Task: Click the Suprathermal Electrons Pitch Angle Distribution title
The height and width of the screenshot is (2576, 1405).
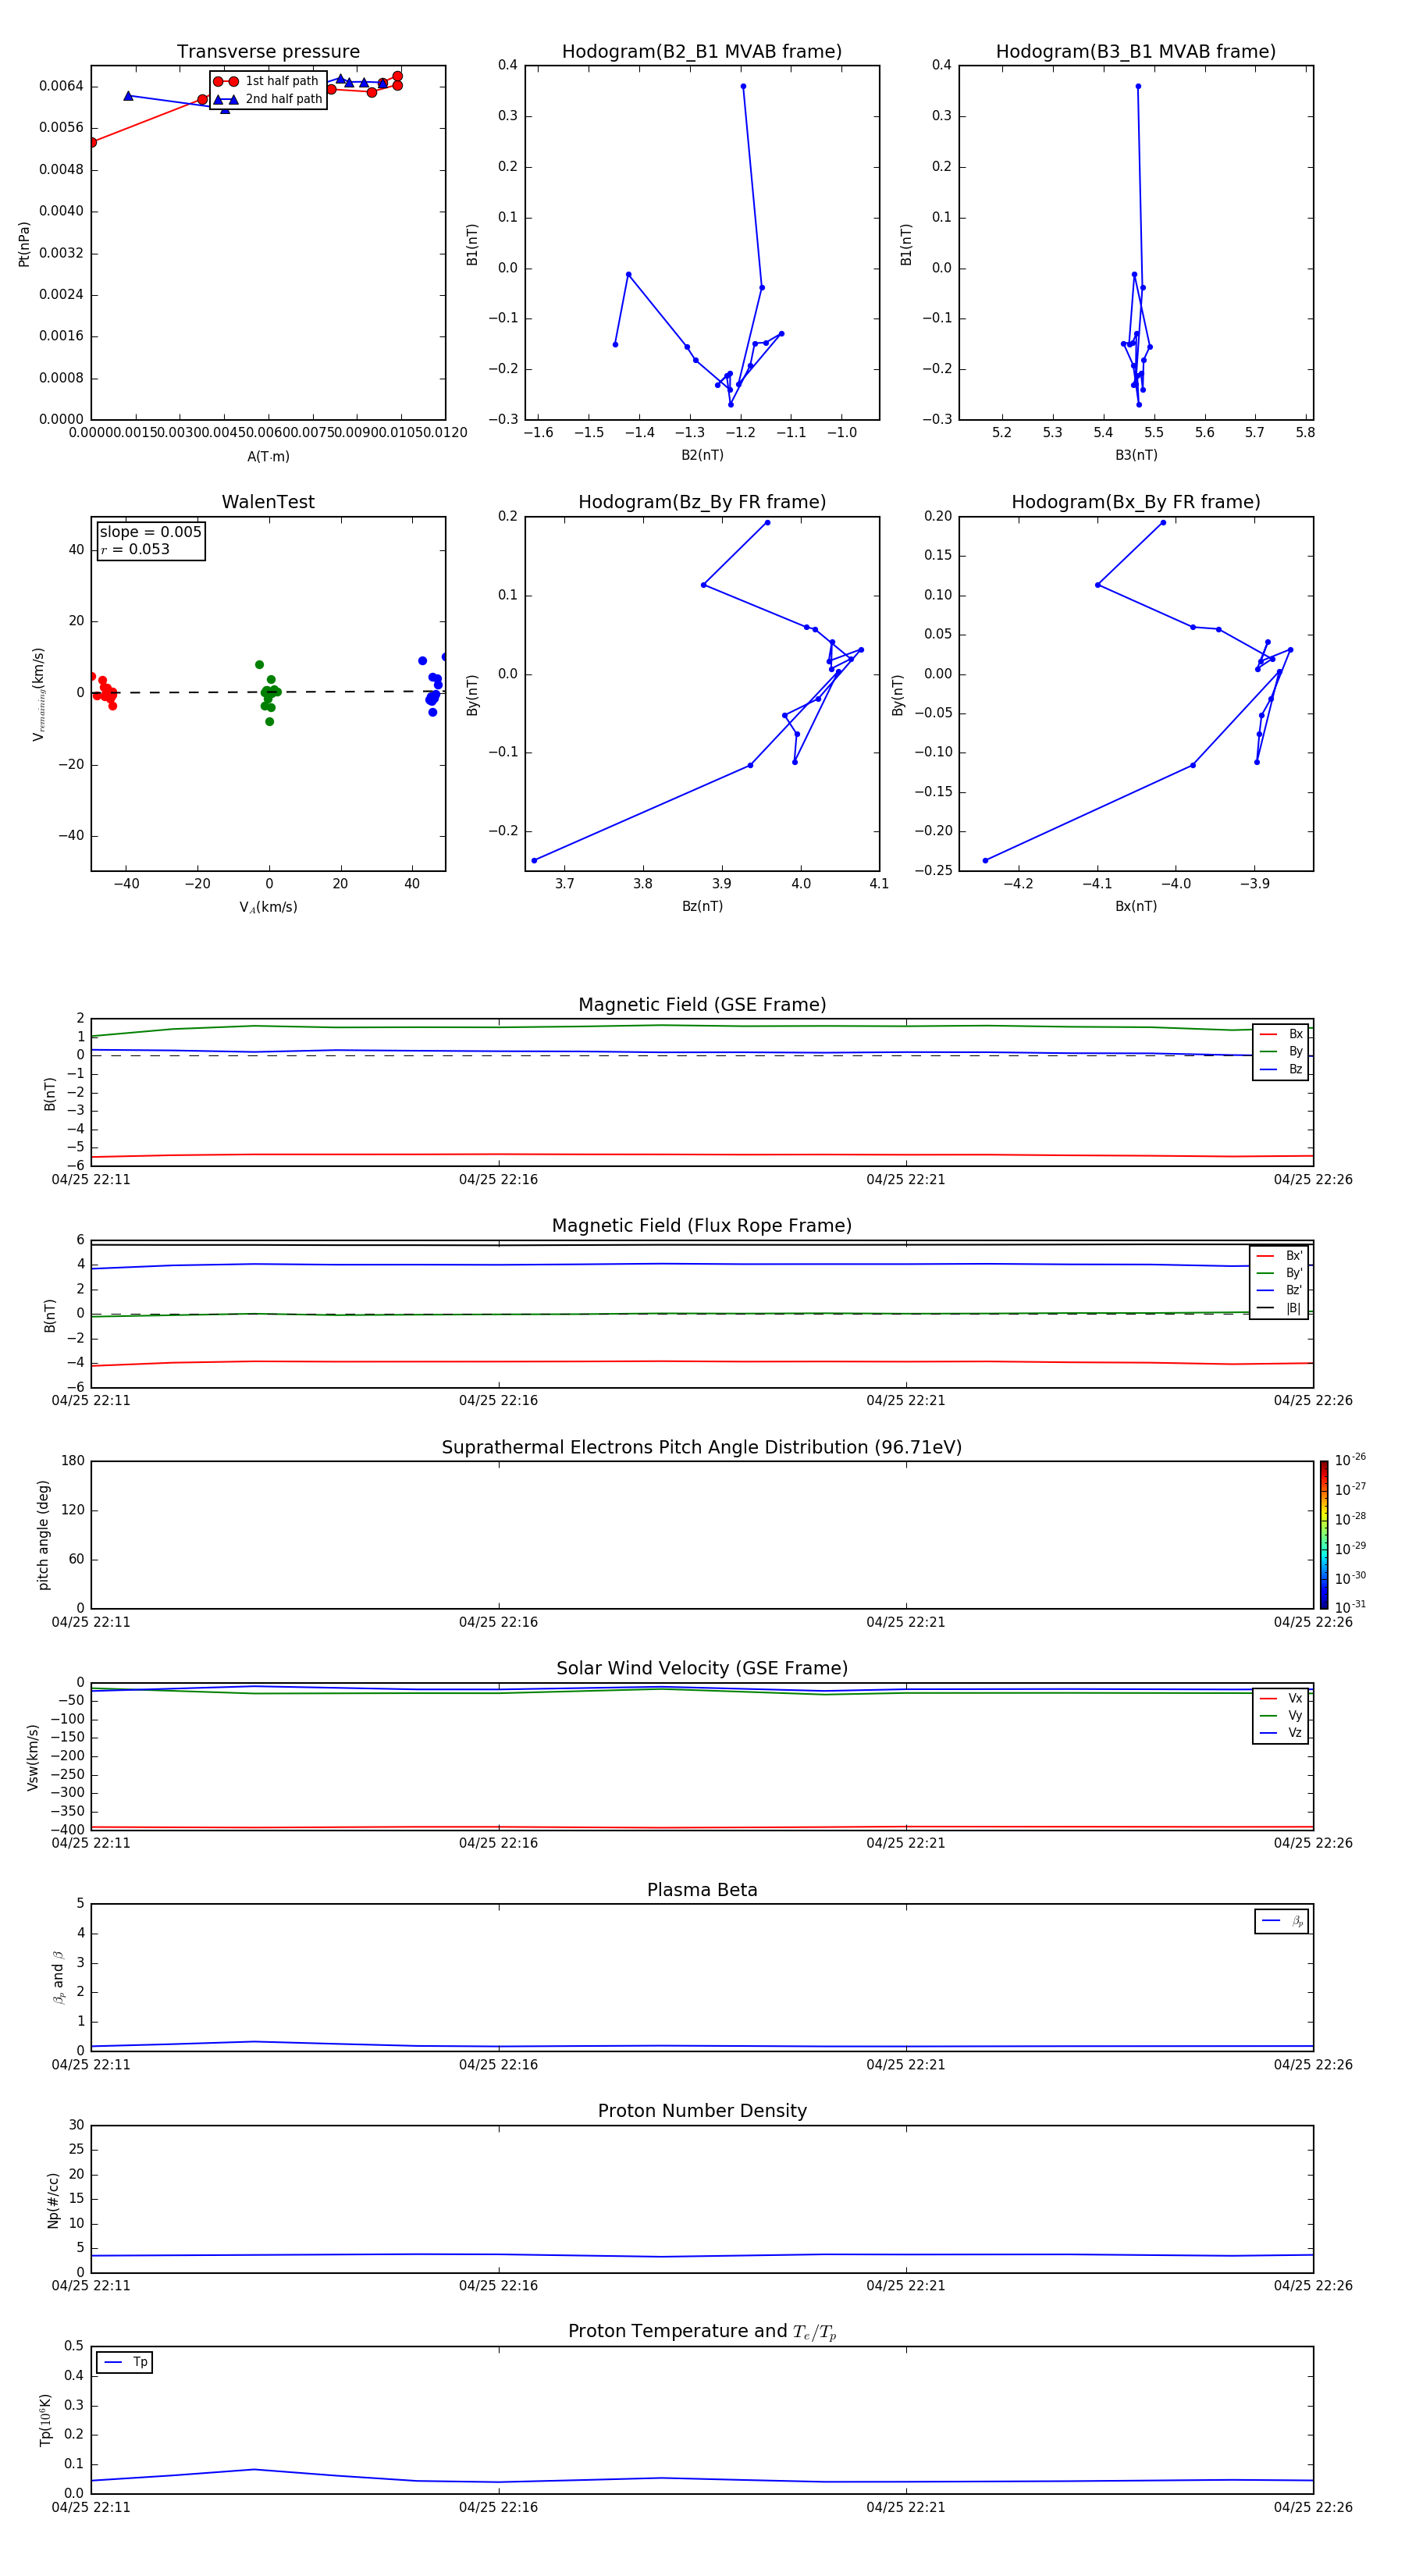Action: [x=702, y=1447]
